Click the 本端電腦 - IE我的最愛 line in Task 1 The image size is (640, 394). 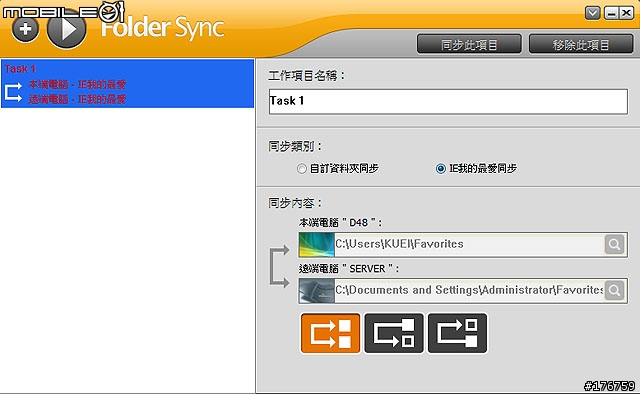point(77,85)
